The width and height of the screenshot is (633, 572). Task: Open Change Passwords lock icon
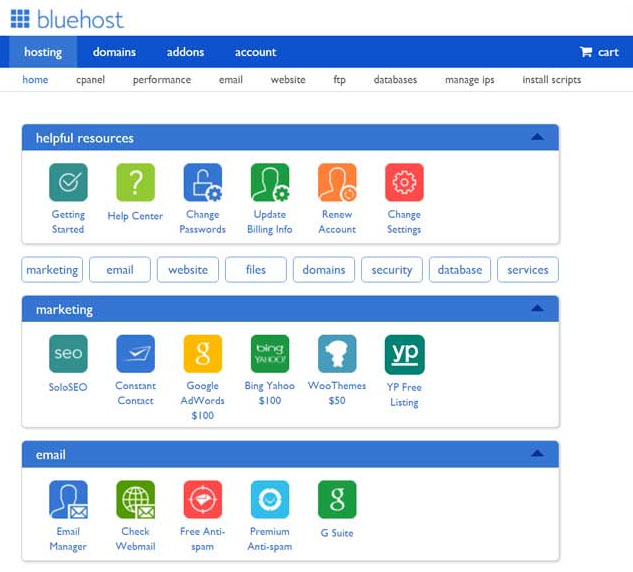click(203, 182)
